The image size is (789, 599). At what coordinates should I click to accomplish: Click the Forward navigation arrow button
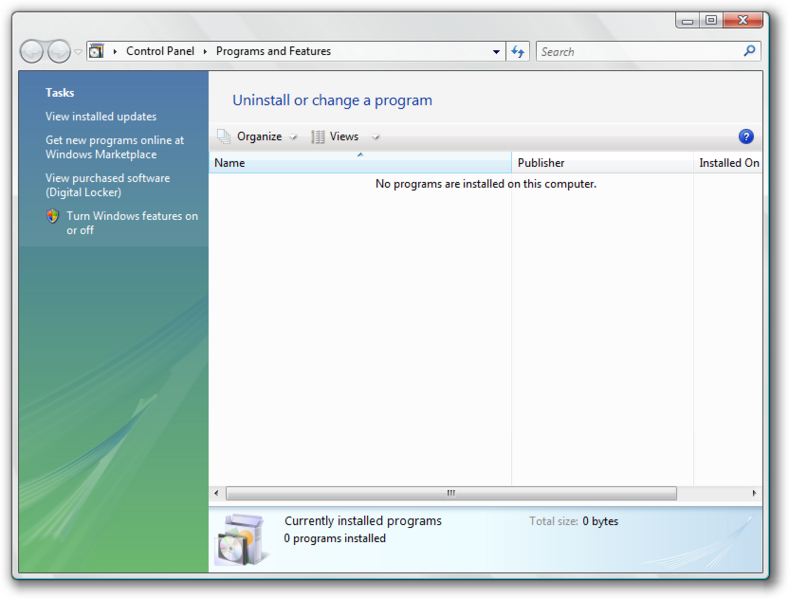point(58,51)
